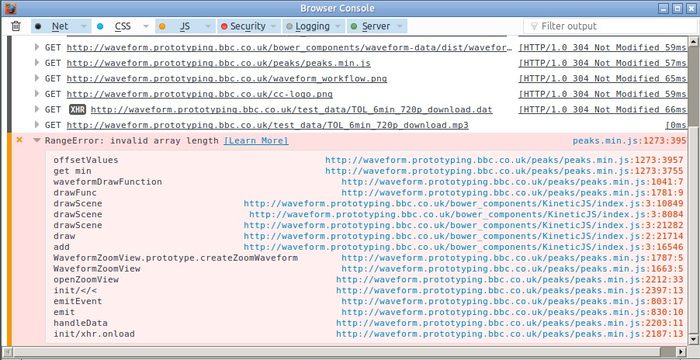This screenshot has width=700, height=360.
Task: Open the Security filter dropdown arrow
Action: tap(273, 26)
